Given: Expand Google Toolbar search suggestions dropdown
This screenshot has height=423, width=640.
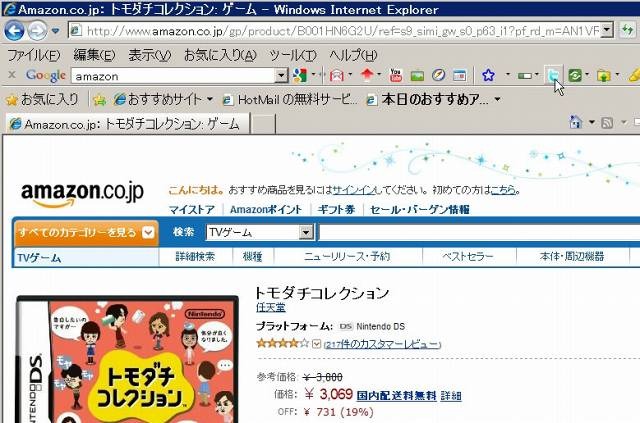Looking at the screenshot, I should pos(281,76).
